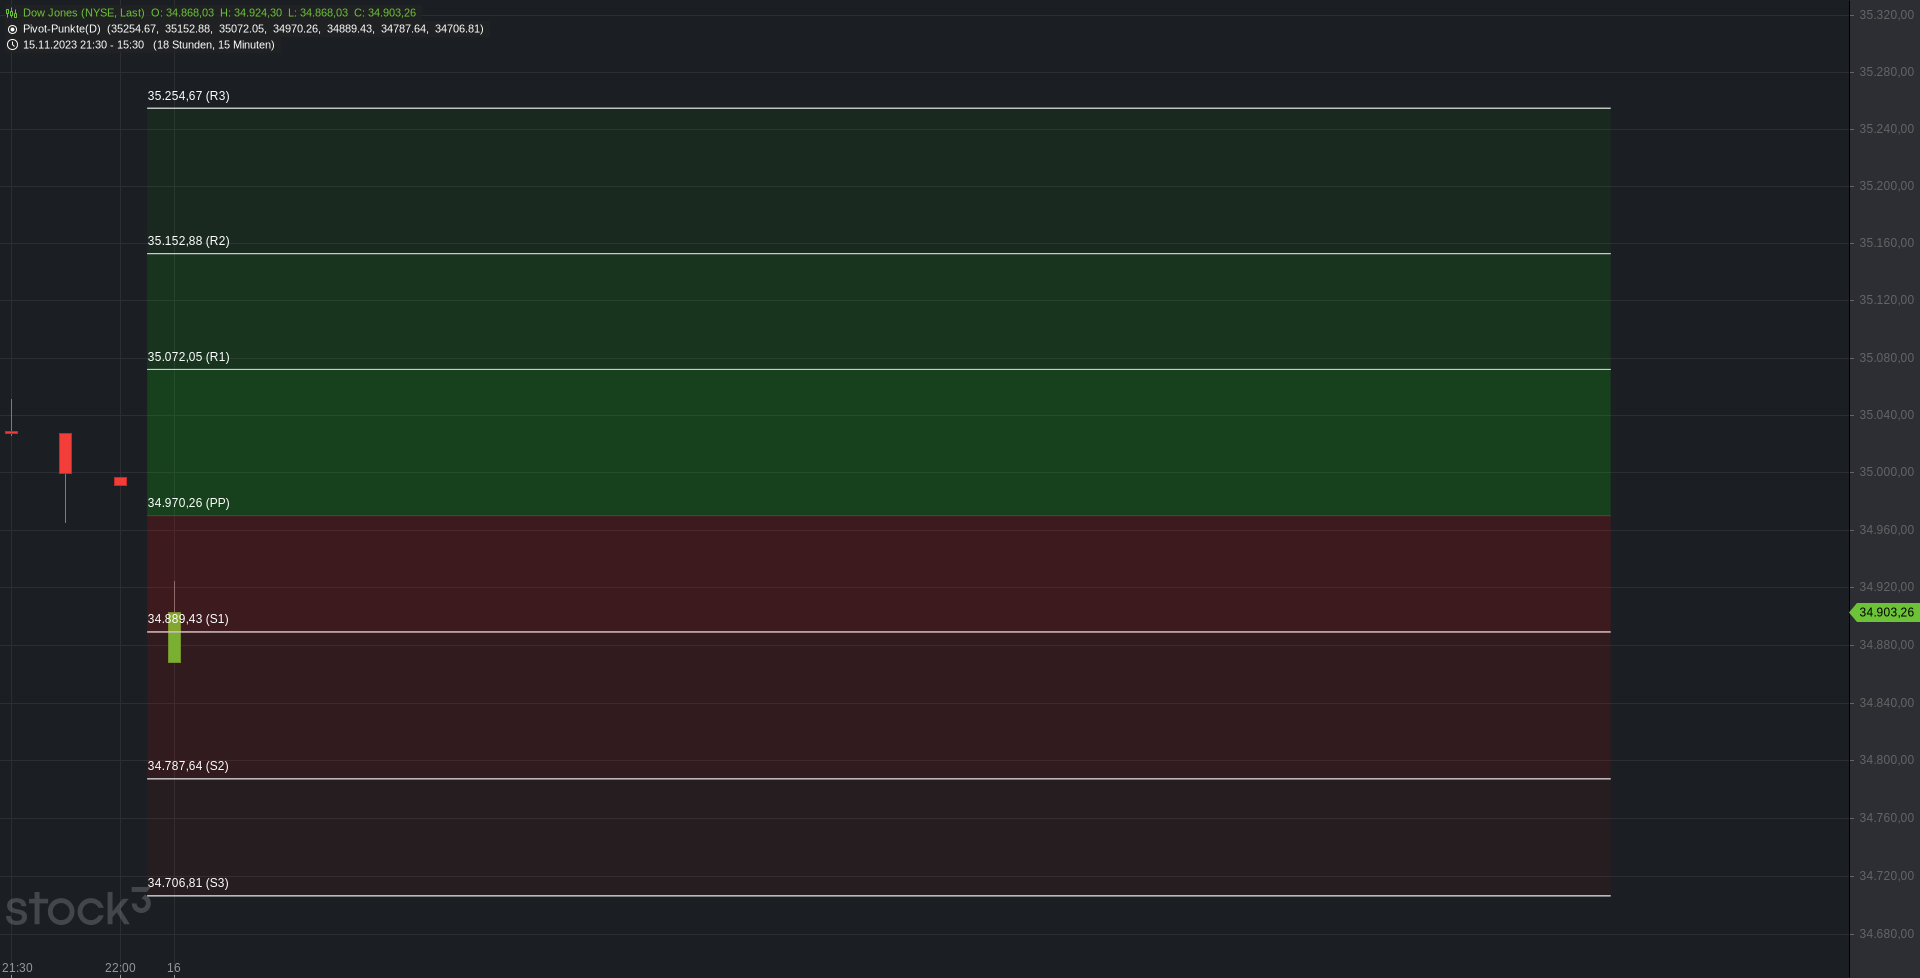The width and height of the screenshot is (1920, 978).
Task: Select the 34.706,81 (S3) support label
Action: pos(188,883)
